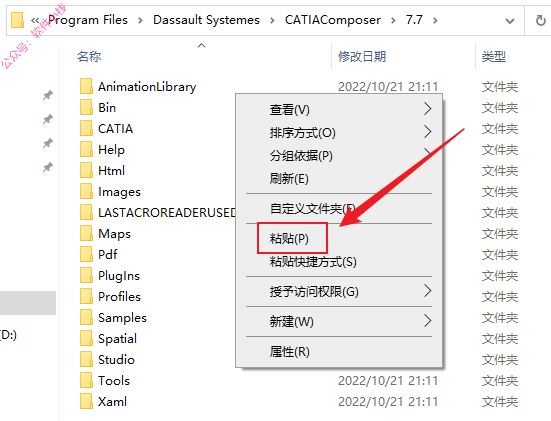Image resolution: width=551 pixels, height=421 pixels.
Task: Open 属性(R) from context menu
Action: [290, 351]
